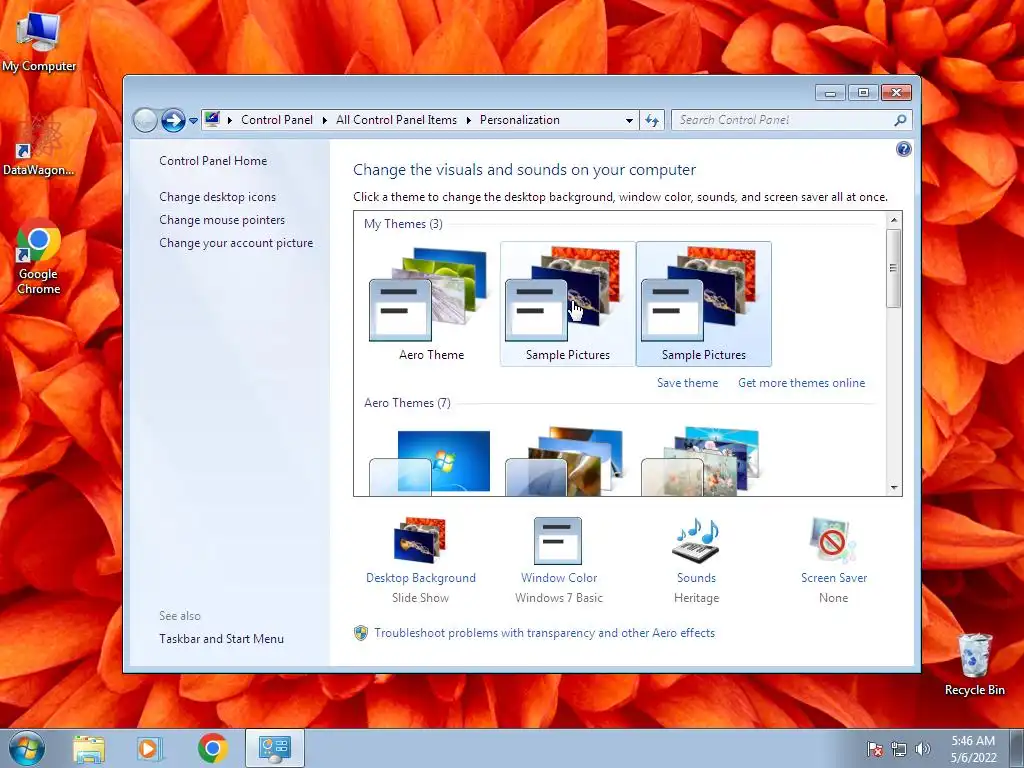This screenshot has height=768, width=1024.
Task: Open Screen Saver settings icon
Action: [x=833, y=540]
